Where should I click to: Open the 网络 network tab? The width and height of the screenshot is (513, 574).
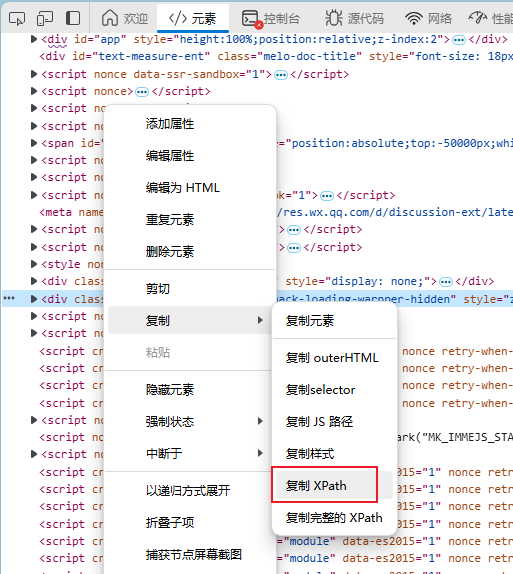pyautogui.click(x=428, y=18)
